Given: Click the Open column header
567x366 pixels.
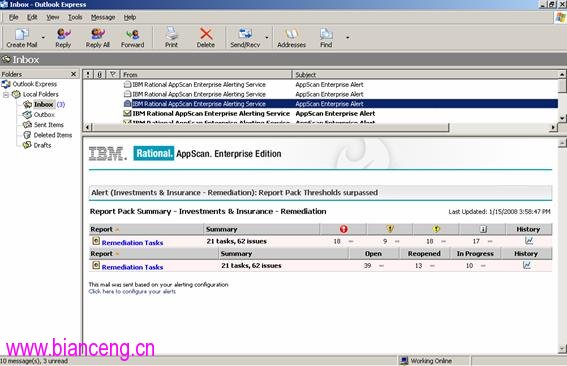Looking at the screenshot, I should tap(373, 254).
